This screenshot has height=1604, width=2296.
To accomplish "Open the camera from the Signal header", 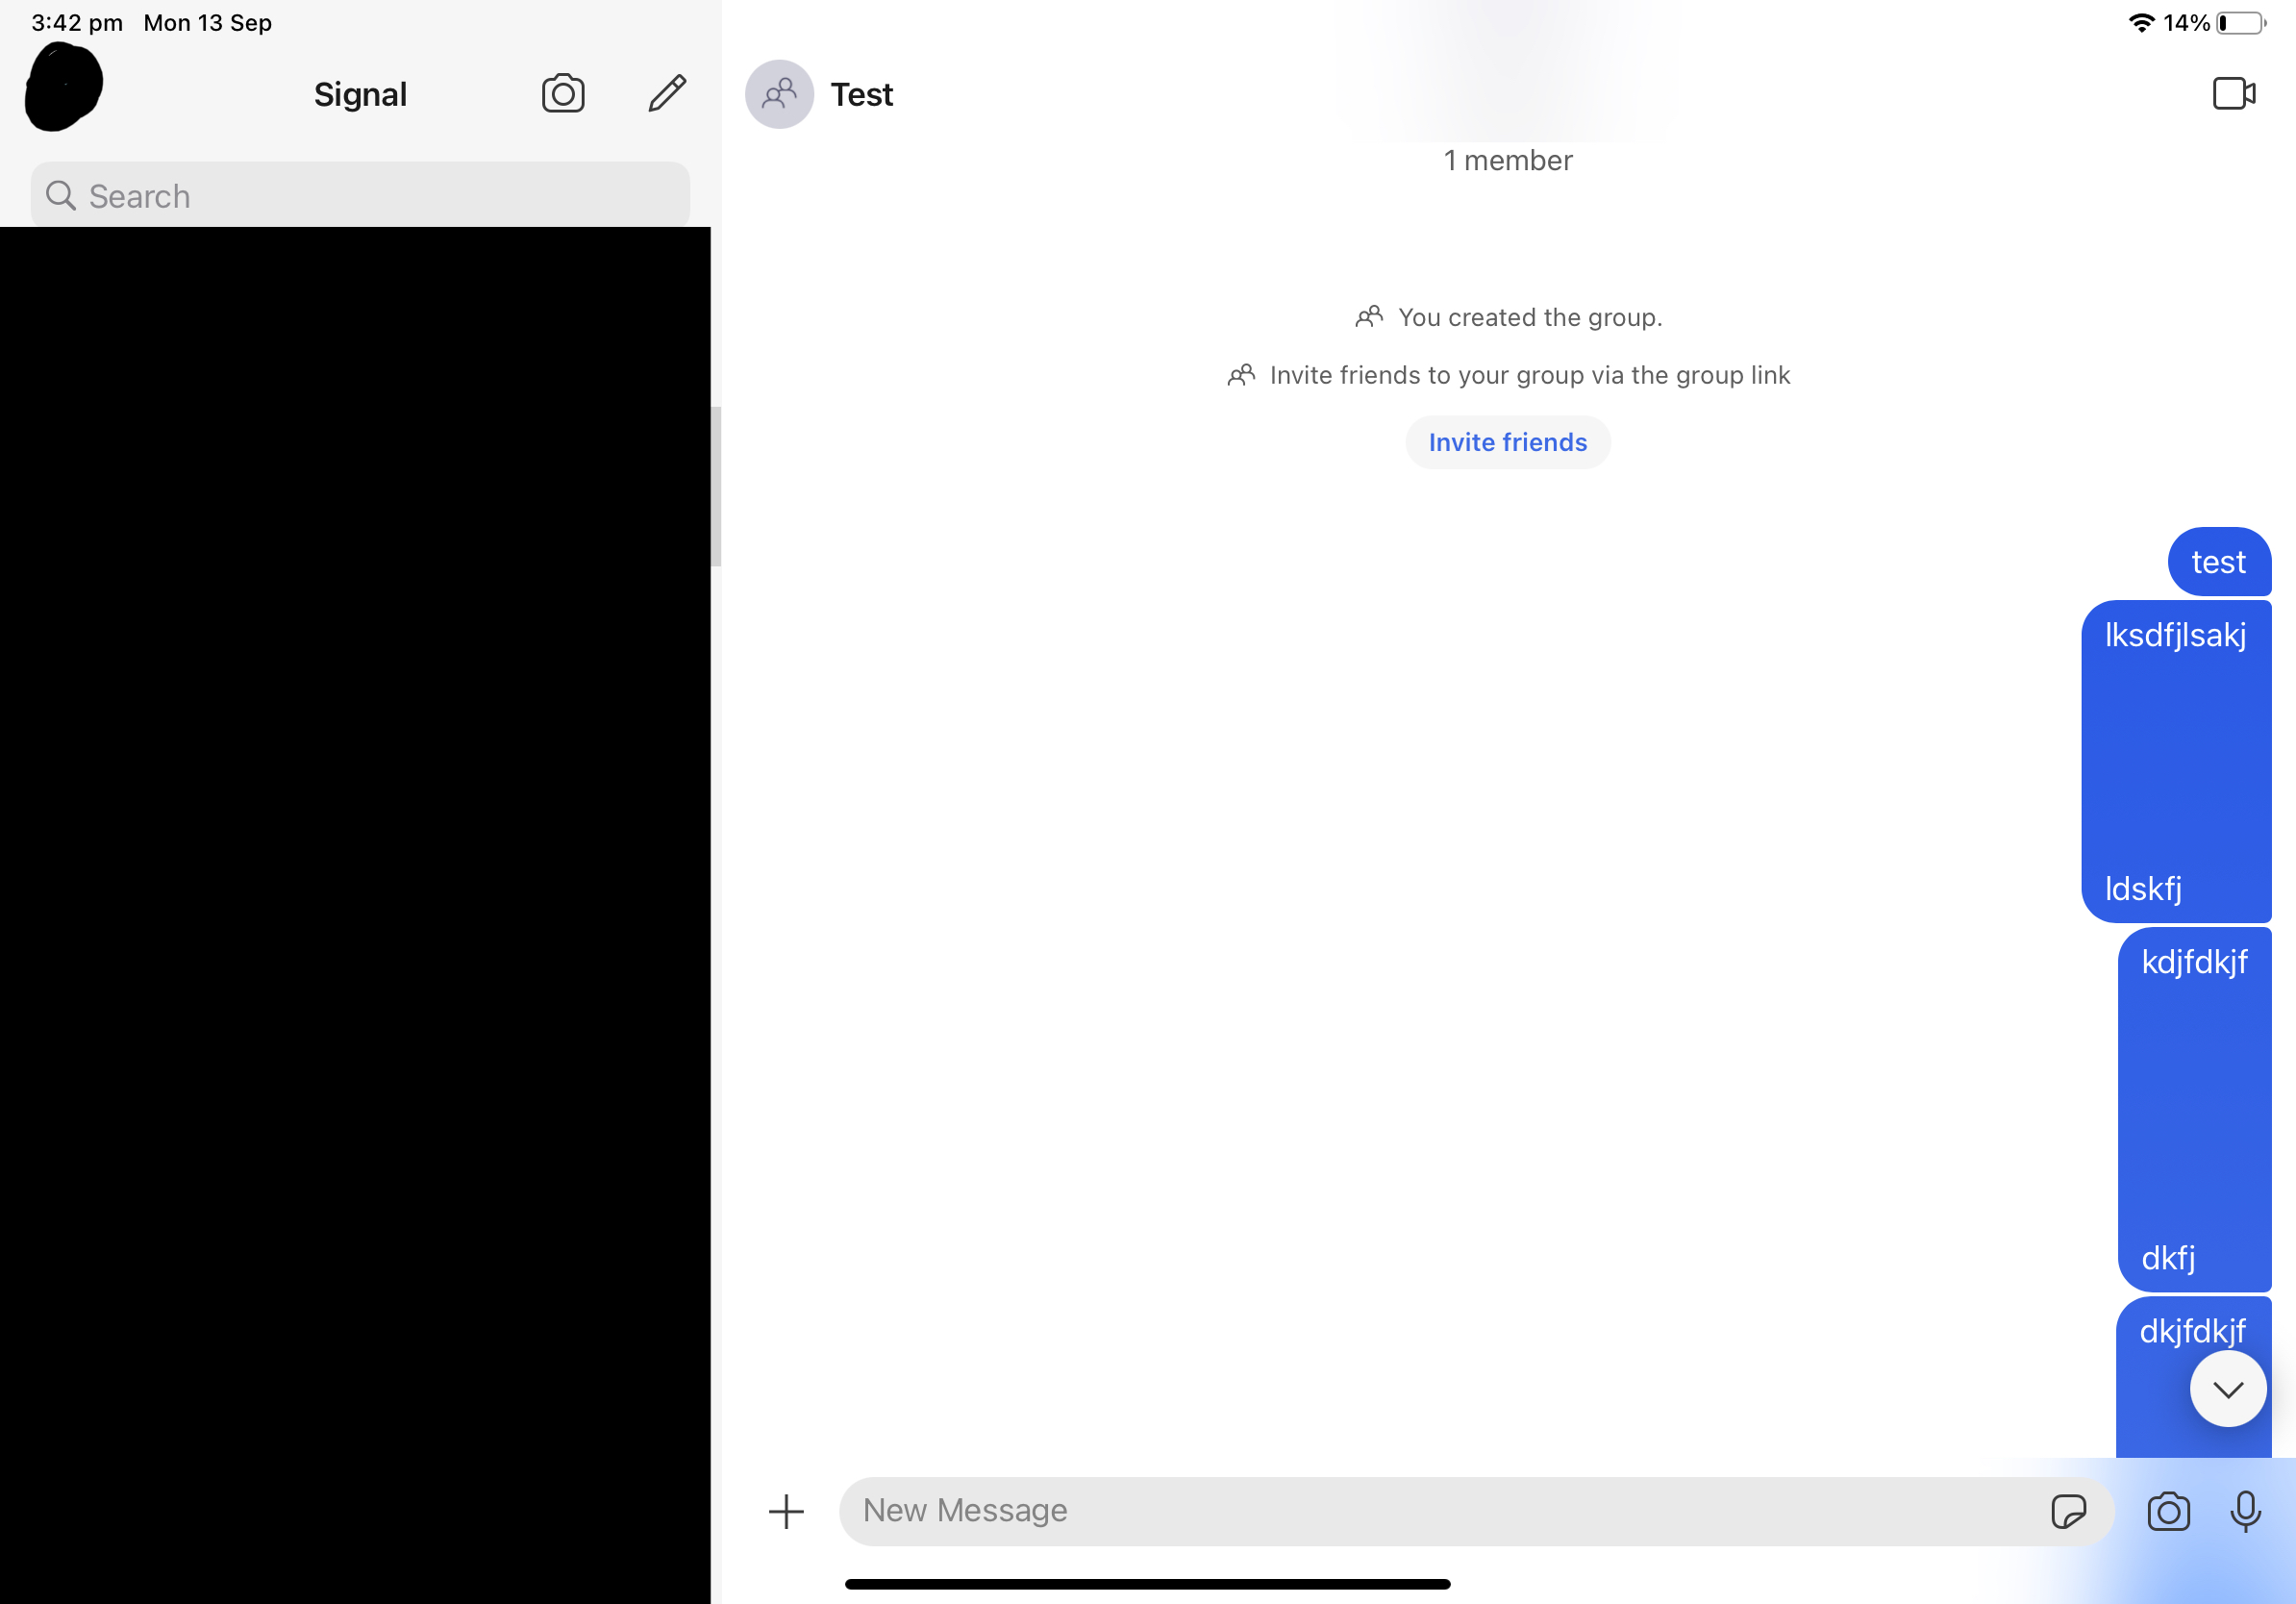I will click(563, 93).
